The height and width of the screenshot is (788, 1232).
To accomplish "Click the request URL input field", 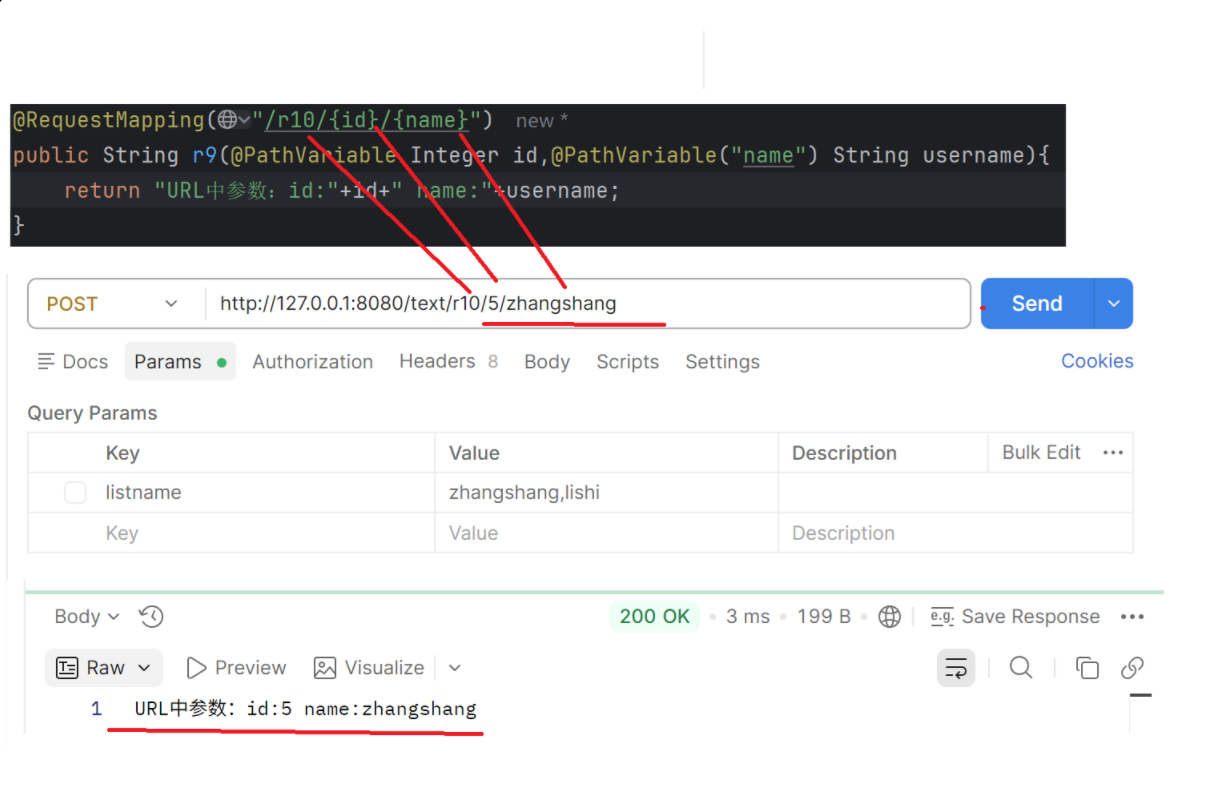I will click(588, 304).
